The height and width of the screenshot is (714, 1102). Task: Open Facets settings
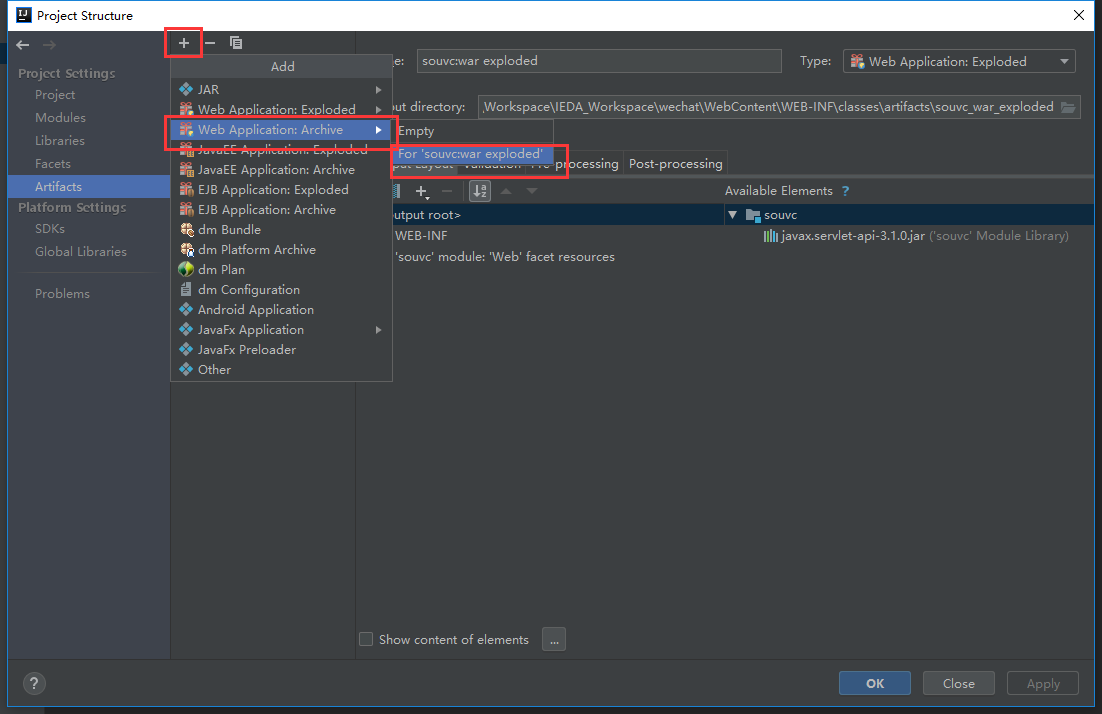coord(53,164)
